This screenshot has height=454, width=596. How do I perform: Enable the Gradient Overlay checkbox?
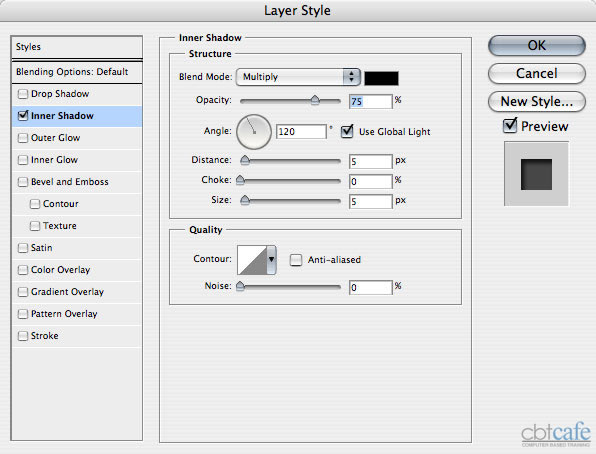click(23, 292)
